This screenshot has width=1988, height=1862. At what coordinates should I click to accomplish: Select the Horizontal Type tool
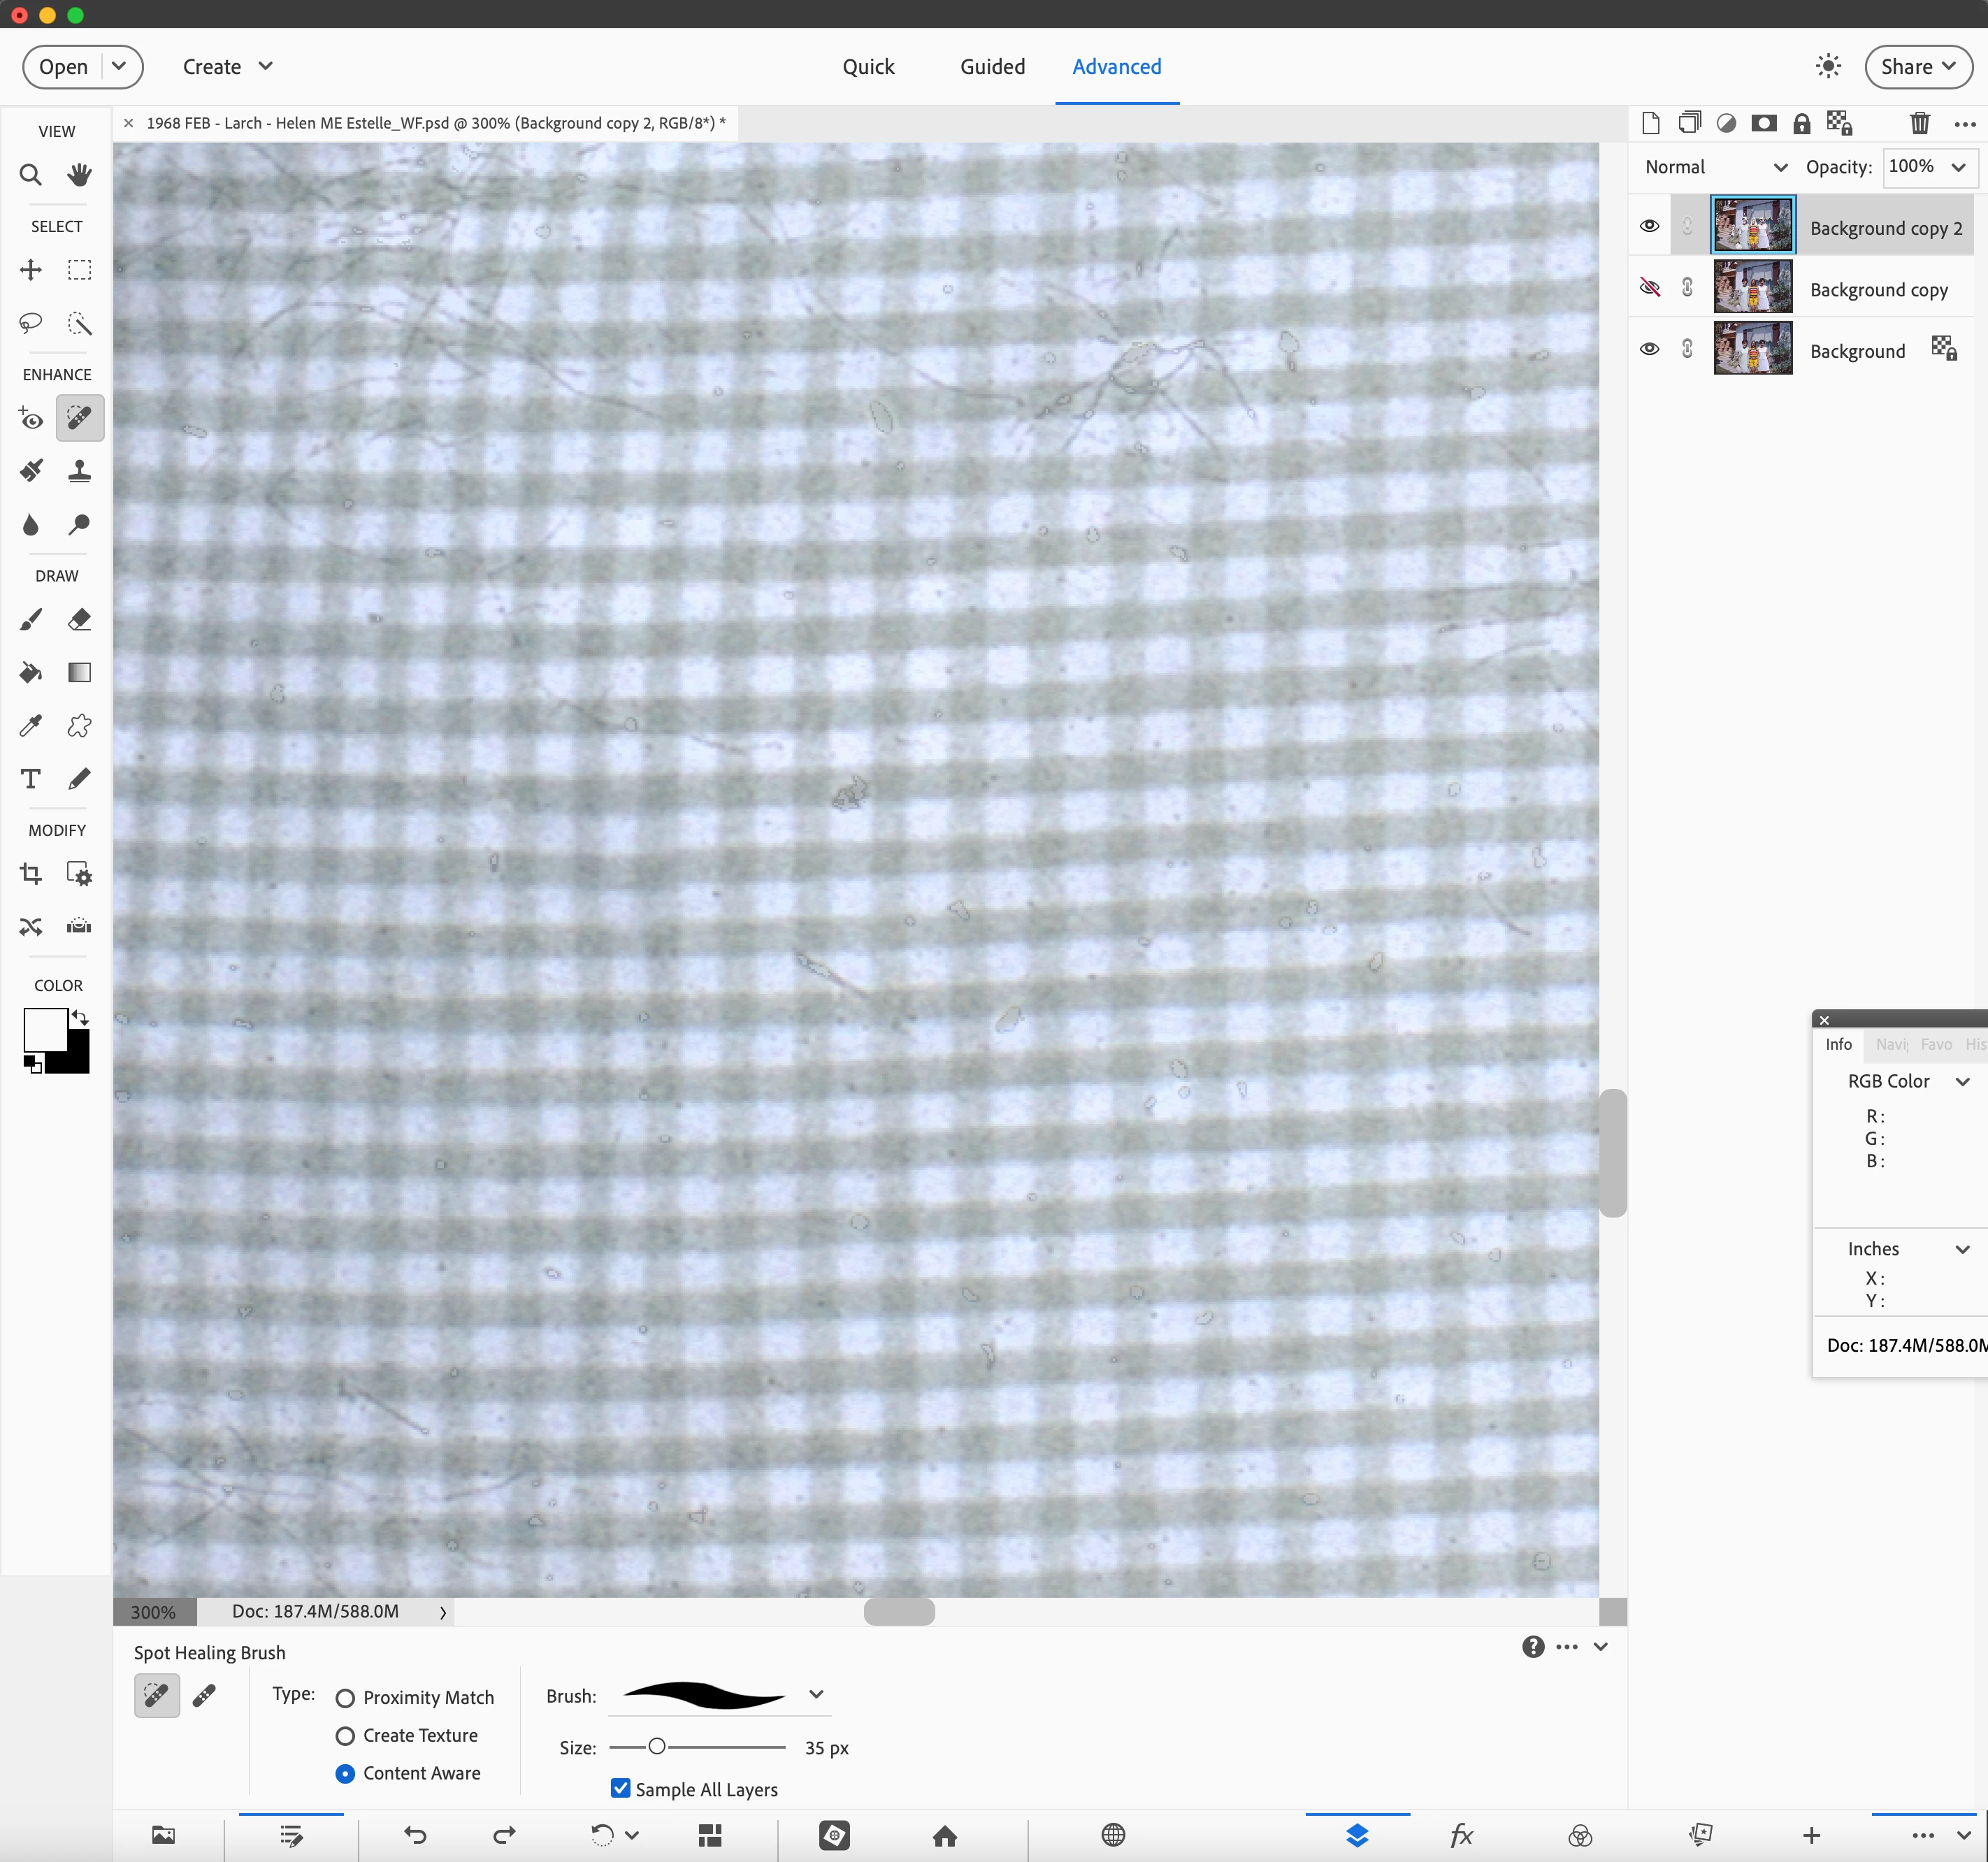pos(30,779)
